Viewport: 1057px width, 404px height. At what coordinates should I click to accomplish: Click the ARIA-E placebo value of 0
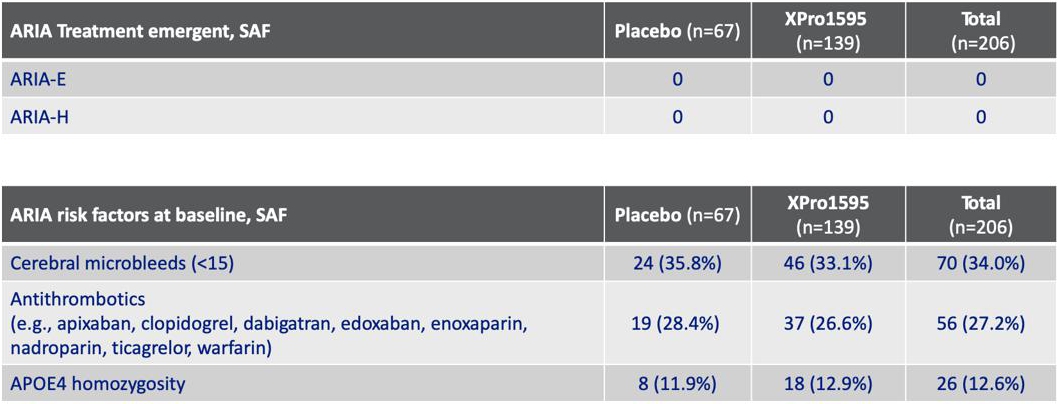coord(677,79)
